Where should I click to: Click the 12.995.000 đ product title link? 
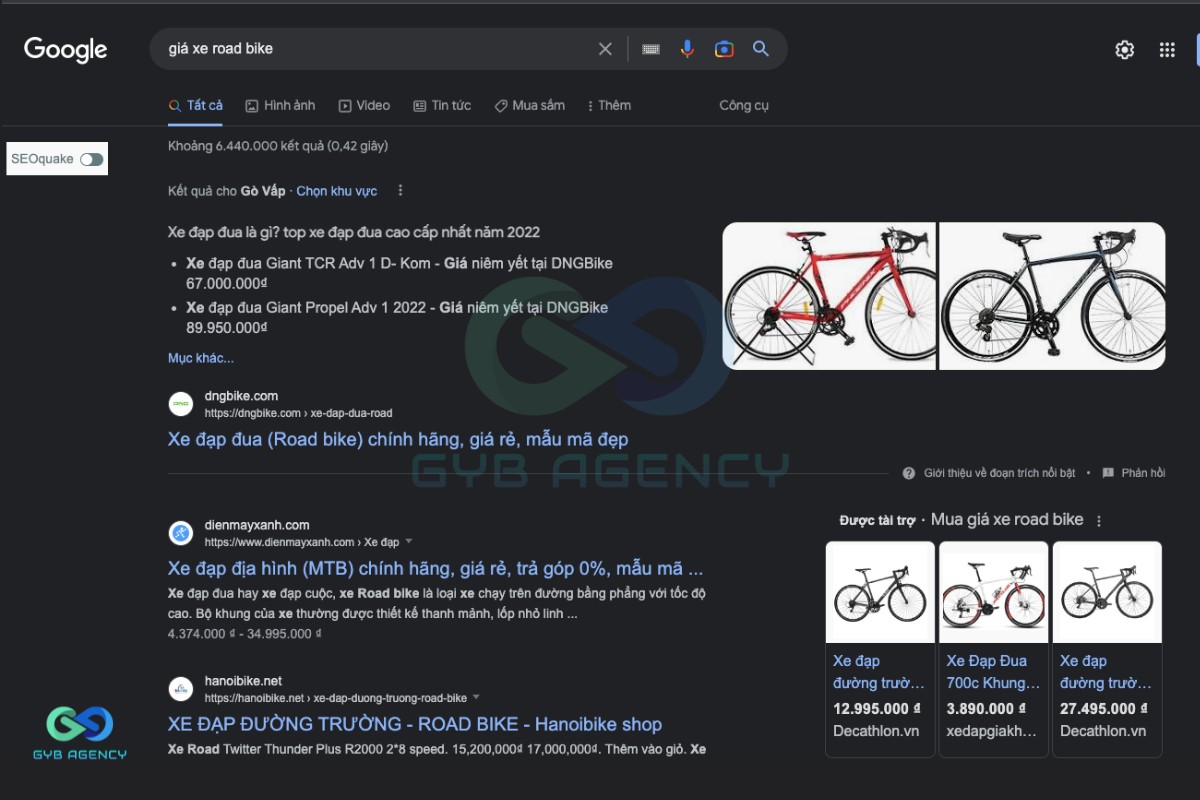880,672
